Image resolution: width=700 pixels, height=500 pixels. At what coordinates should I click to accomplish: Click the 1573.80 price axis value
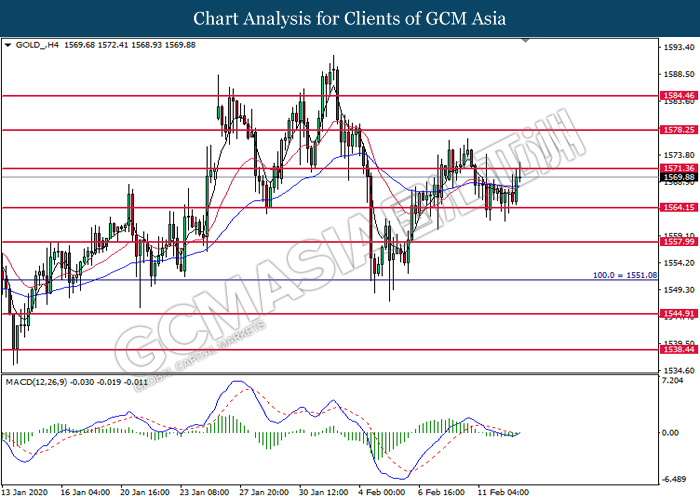[x=679, y=155]
